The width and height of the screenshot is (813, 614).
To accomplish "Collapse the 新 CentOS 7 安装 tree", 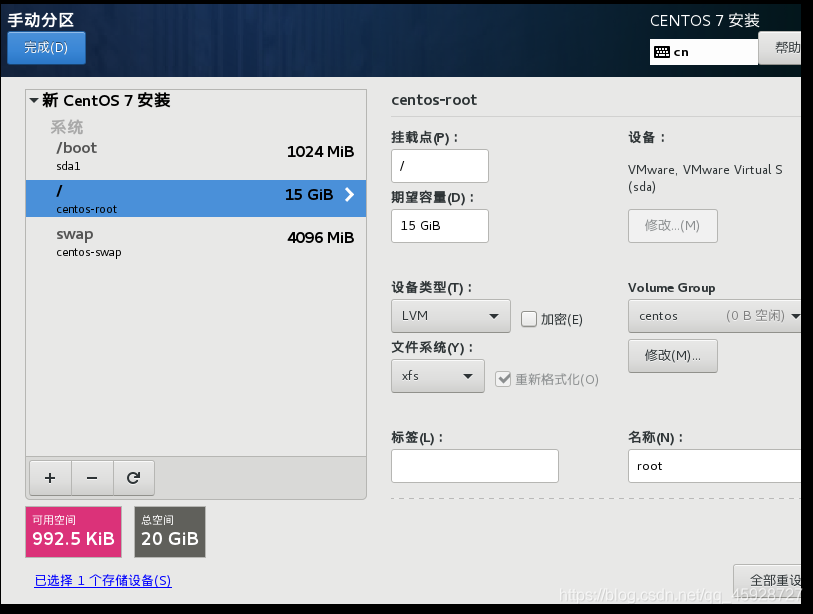I will (x=34, y=101).
